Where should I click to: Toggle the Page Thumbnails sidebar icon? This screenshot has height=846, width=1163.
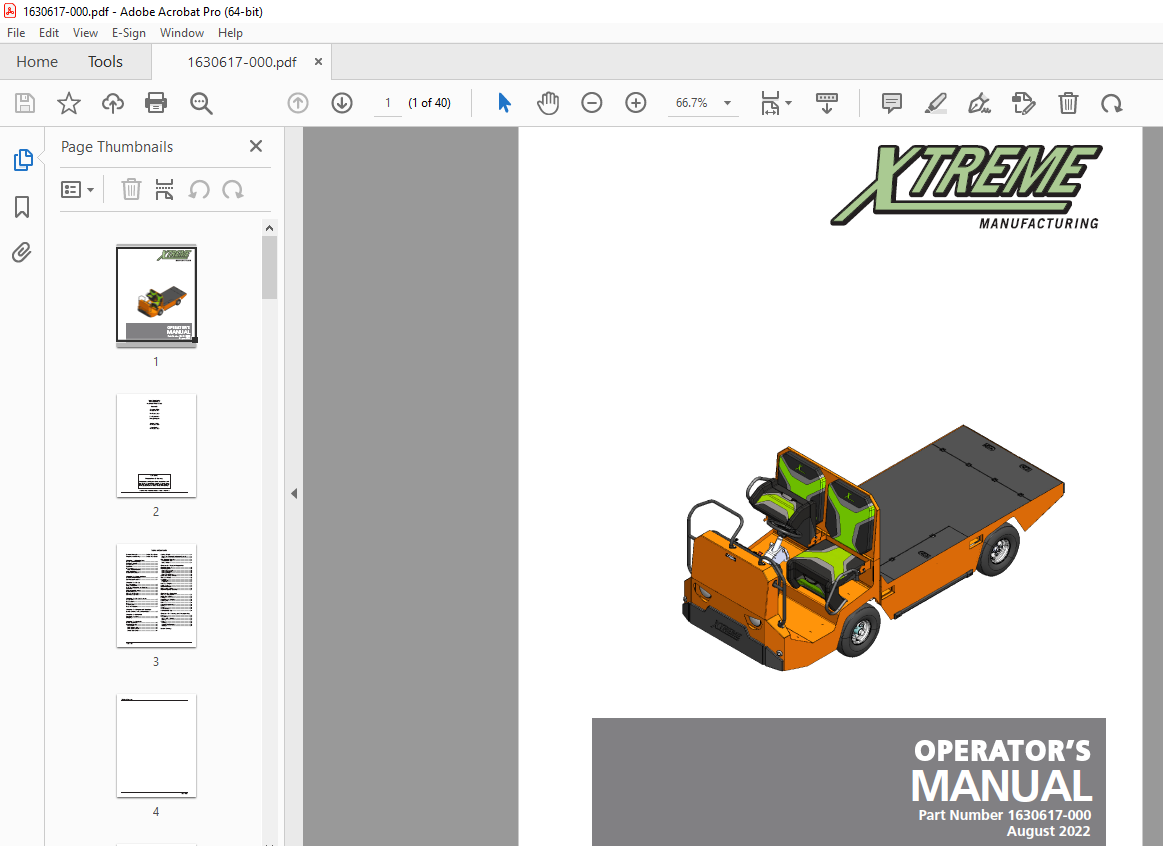[23, 159]
